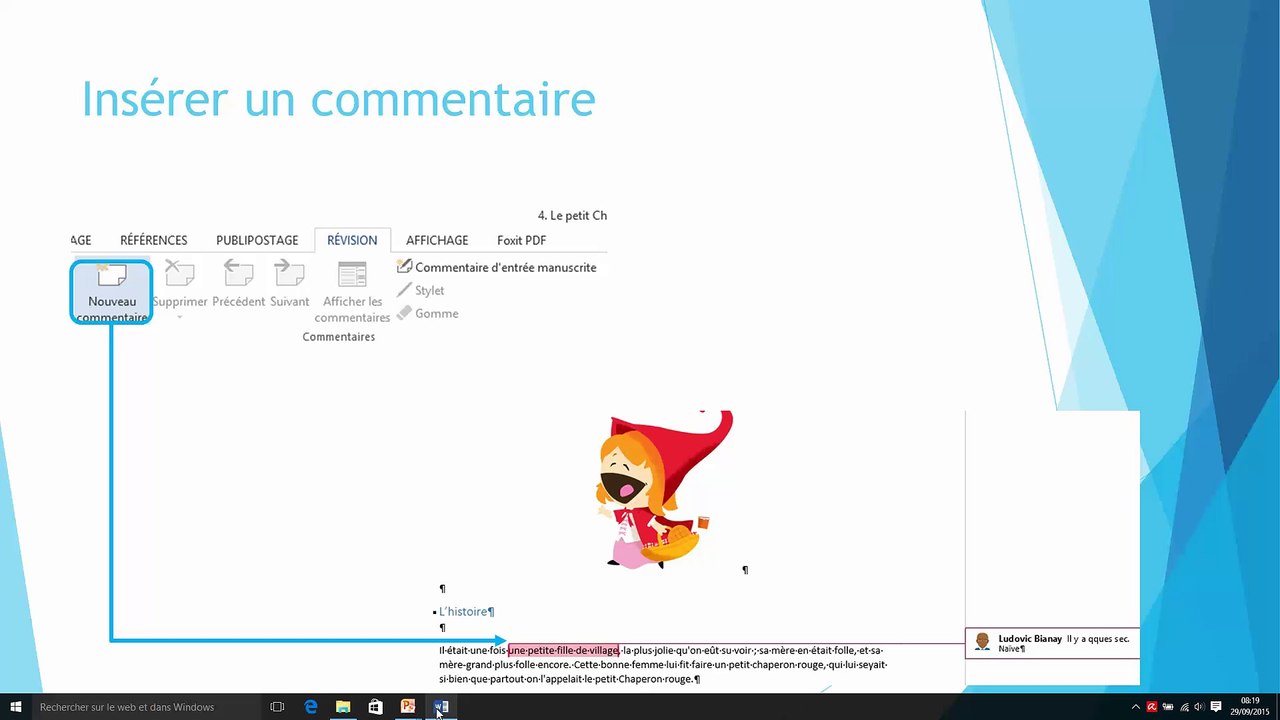Screen dimensions: 1280x720
Task: Switch to the RÉFÉRENCES tab
Action: click(x=153, y=240)
